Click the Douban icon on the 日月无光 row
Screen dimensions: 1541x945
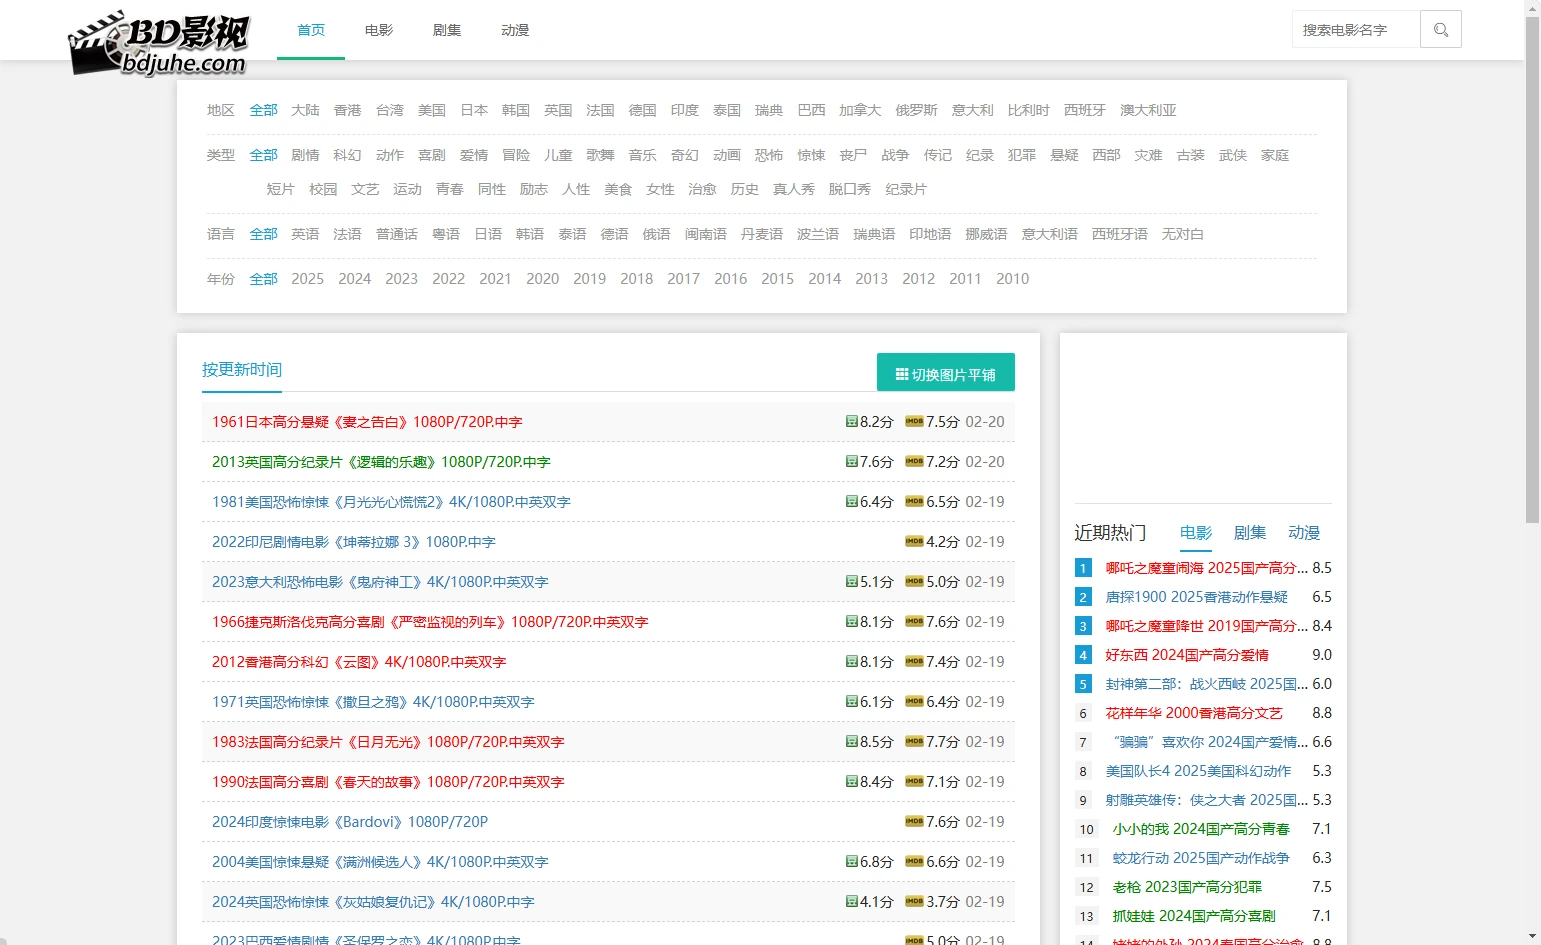pos(851,742)
